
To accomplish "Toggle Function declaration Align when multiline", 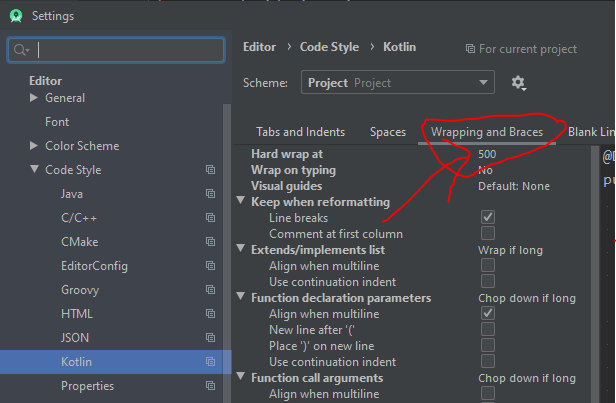I will [488, 314].
